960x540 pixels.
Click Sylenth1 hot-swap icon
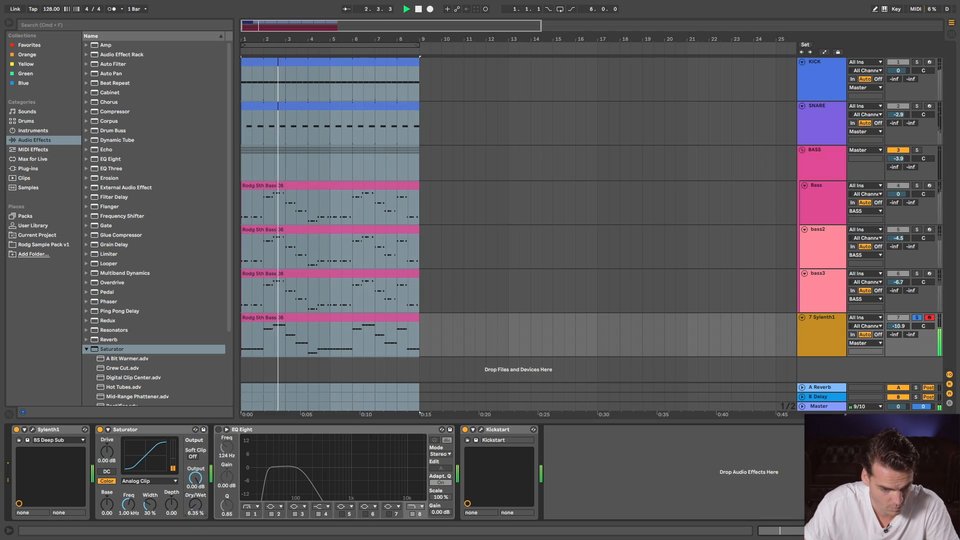(x=85, y=430)
